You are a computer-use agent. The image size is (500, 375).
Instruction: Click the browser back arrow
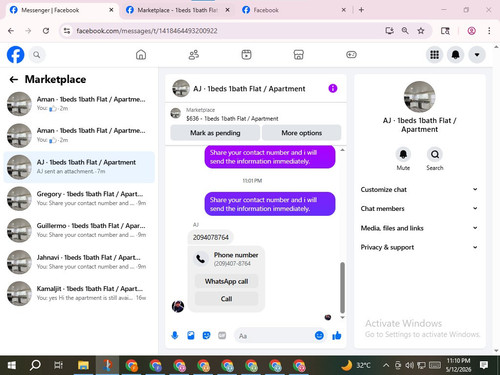(x=11, y=31)
